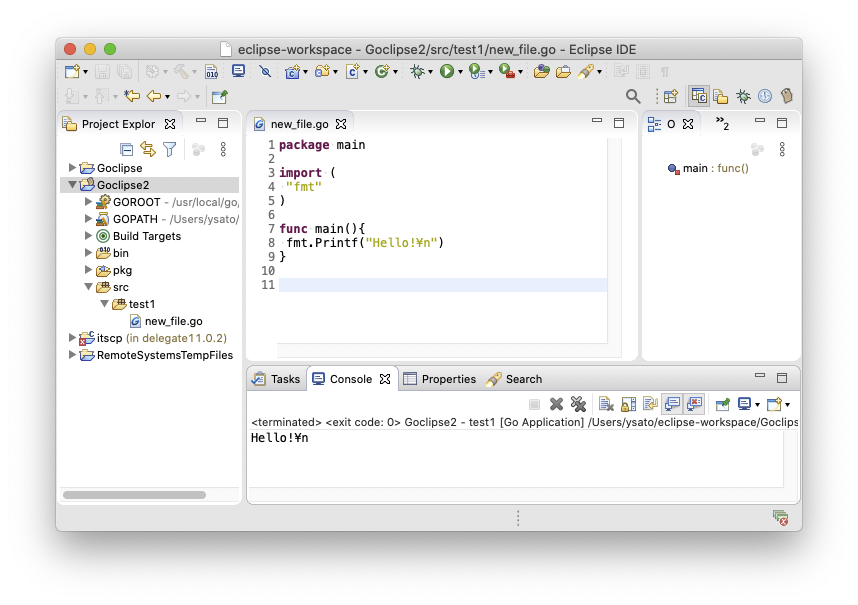Click the Debug bug icon in the main toolbar
This screenshot has width=858, height=605.
(x=417, y=71)
